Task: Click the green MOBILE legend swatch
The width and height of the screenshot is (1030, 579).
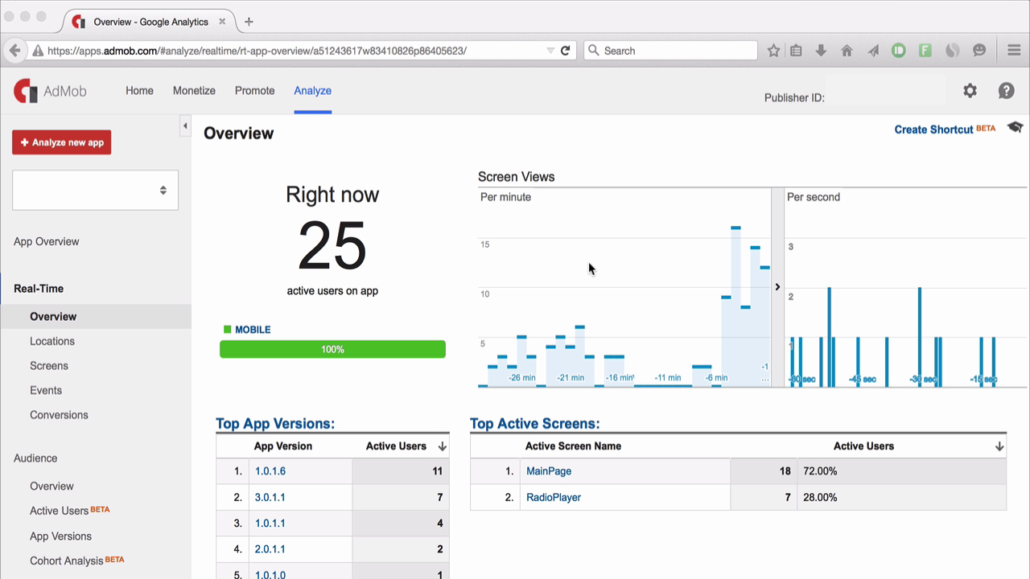Action: tap(227, 329)
